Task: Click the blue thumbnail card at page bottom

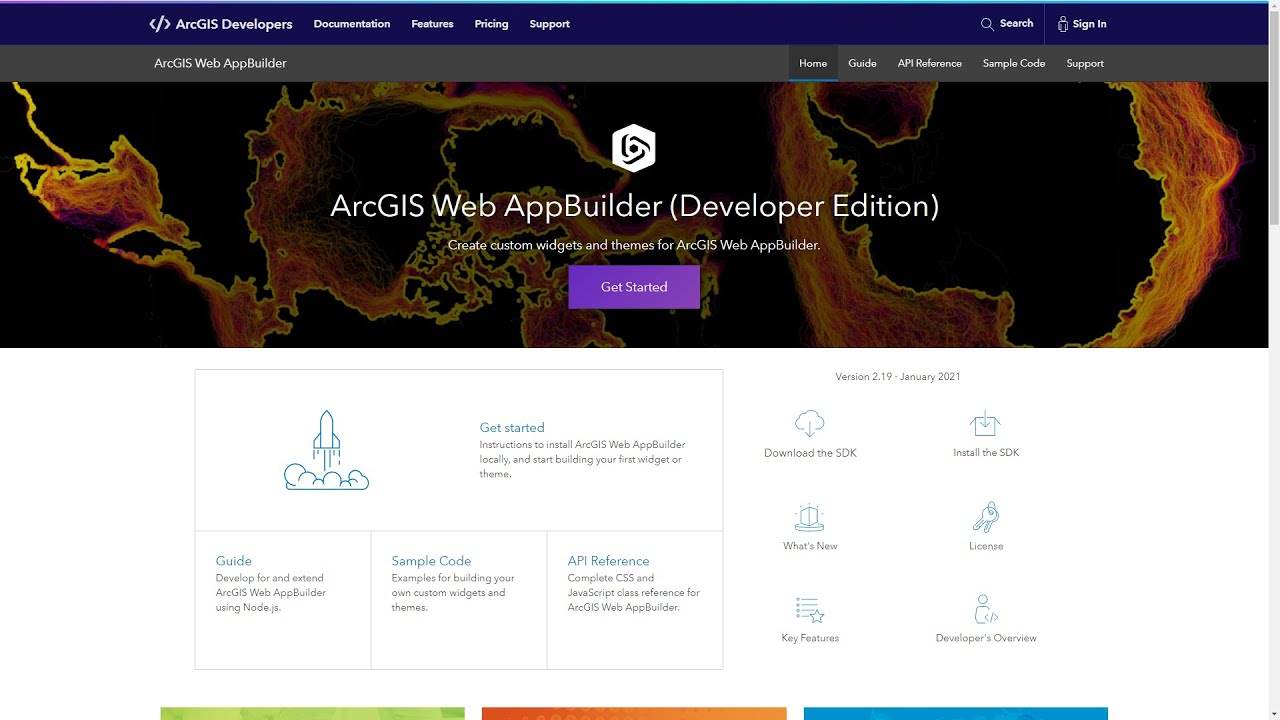Action: click(956, 714)
